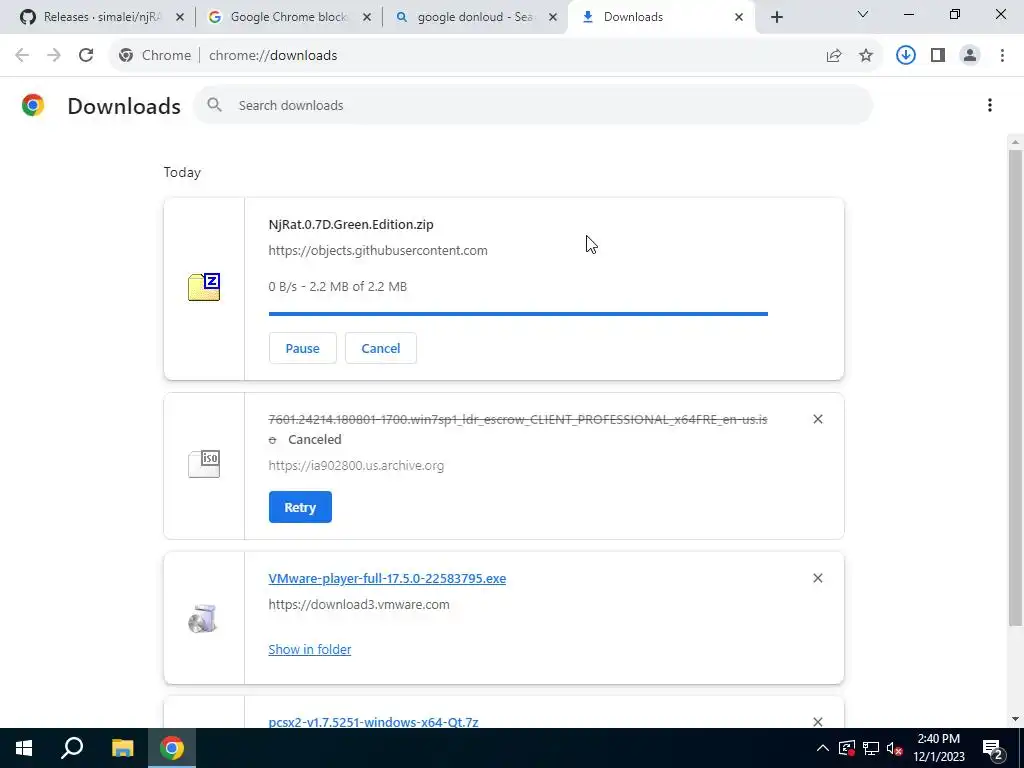Image resolution: width=1024 pixels, height=768 pixels.
Task: Go forward with the browser forward arrow
Action: coord(54,56)
